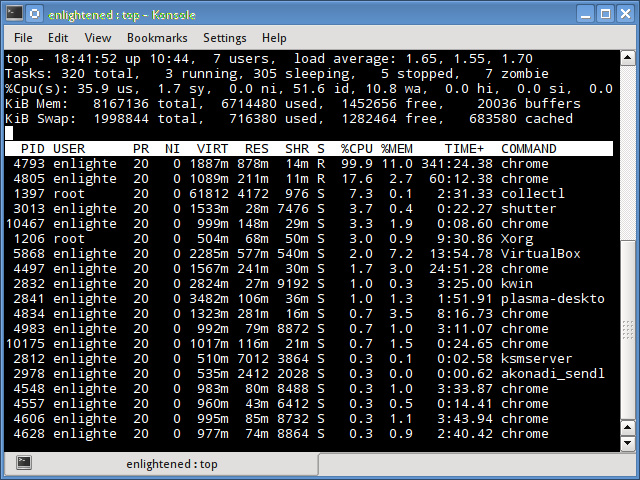
Task: Click the scrollbar down arrow at bottom
Action: tap(628, 443)
